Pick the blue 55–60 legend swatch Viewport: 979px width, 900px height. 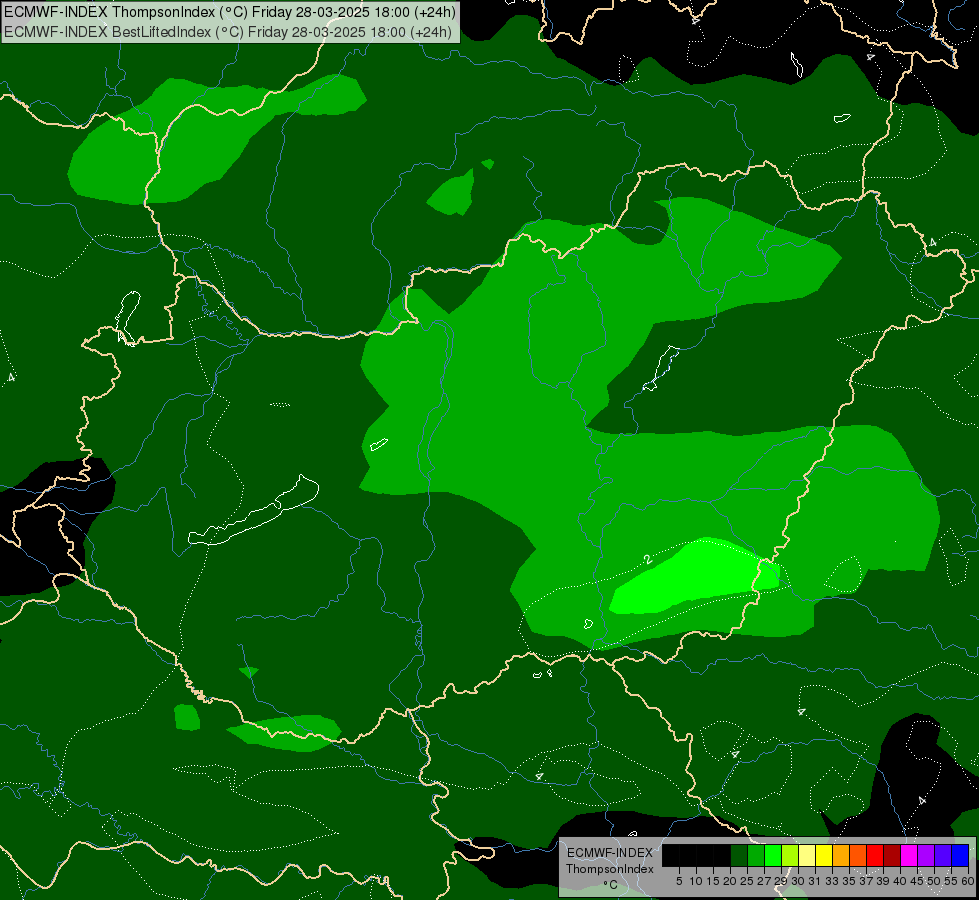(x=960, y=855)
